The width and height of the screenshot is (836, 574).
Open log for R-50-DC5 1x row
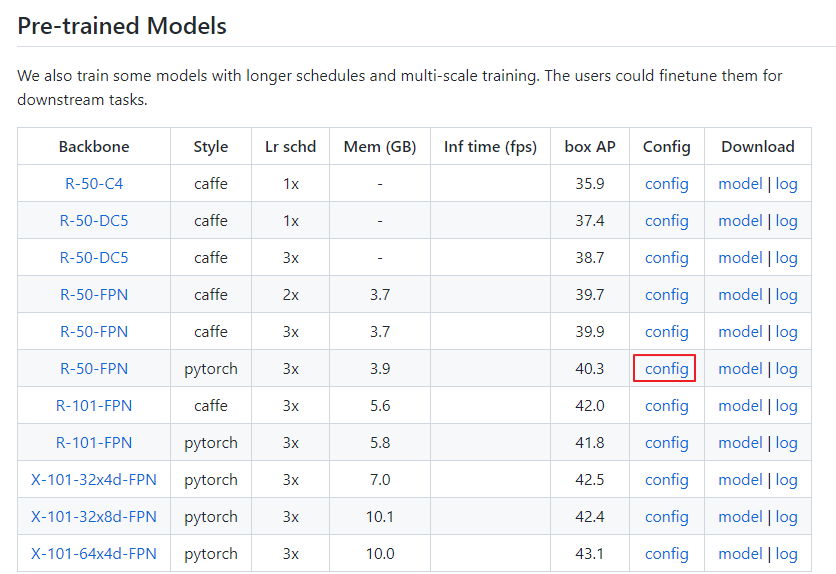786,221
